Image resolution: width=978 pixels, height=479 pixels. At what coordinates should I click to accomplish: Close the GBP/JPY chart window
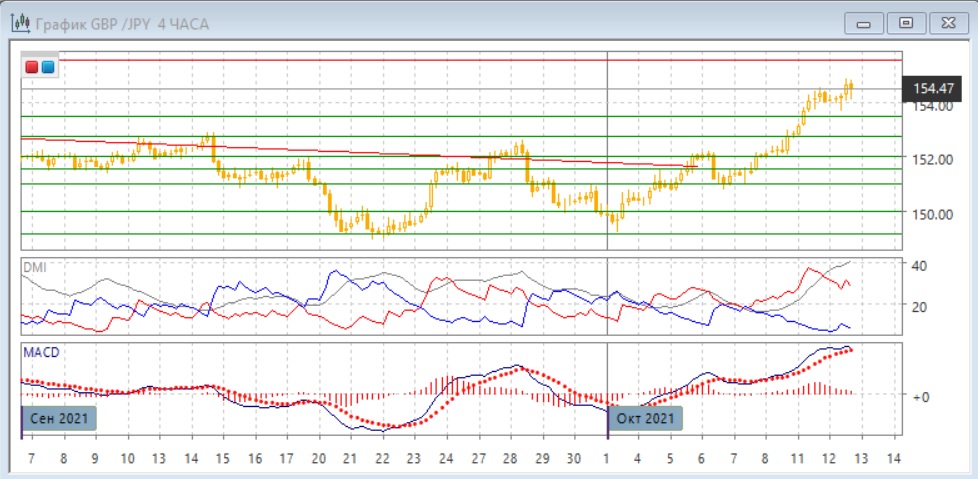tap(946, 22)
